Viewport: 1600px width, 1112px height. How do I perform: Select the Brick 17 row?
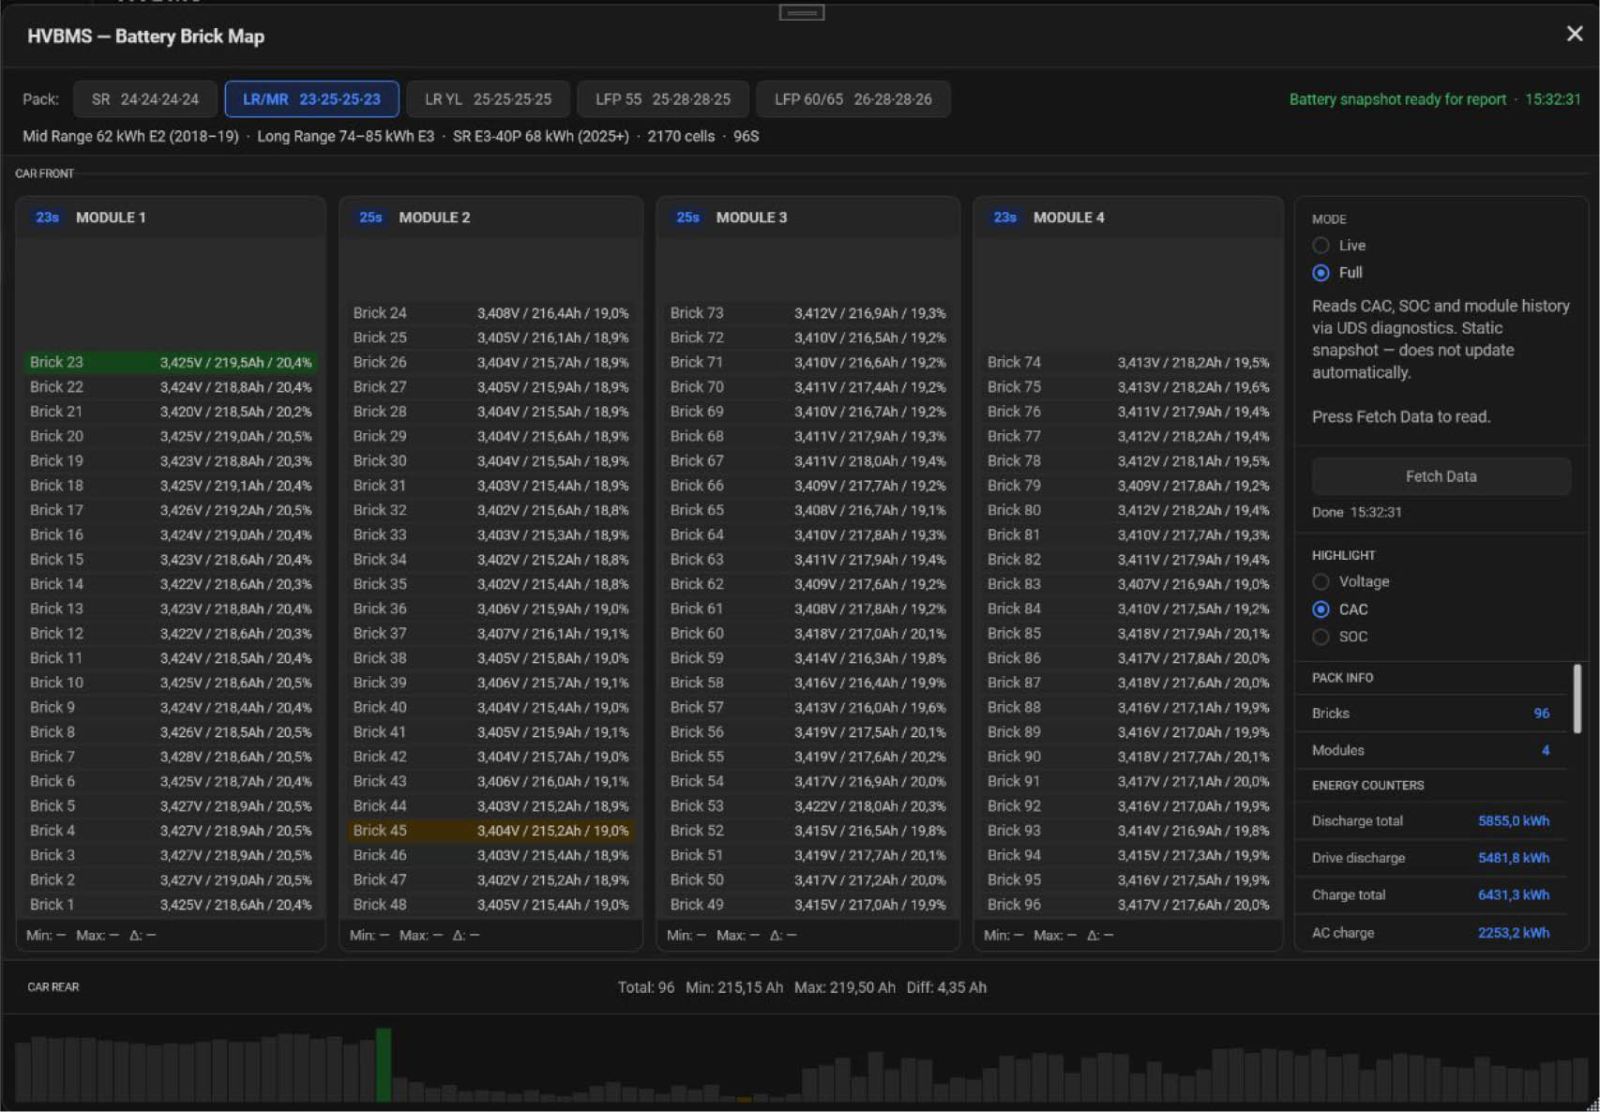pos(170,510)
